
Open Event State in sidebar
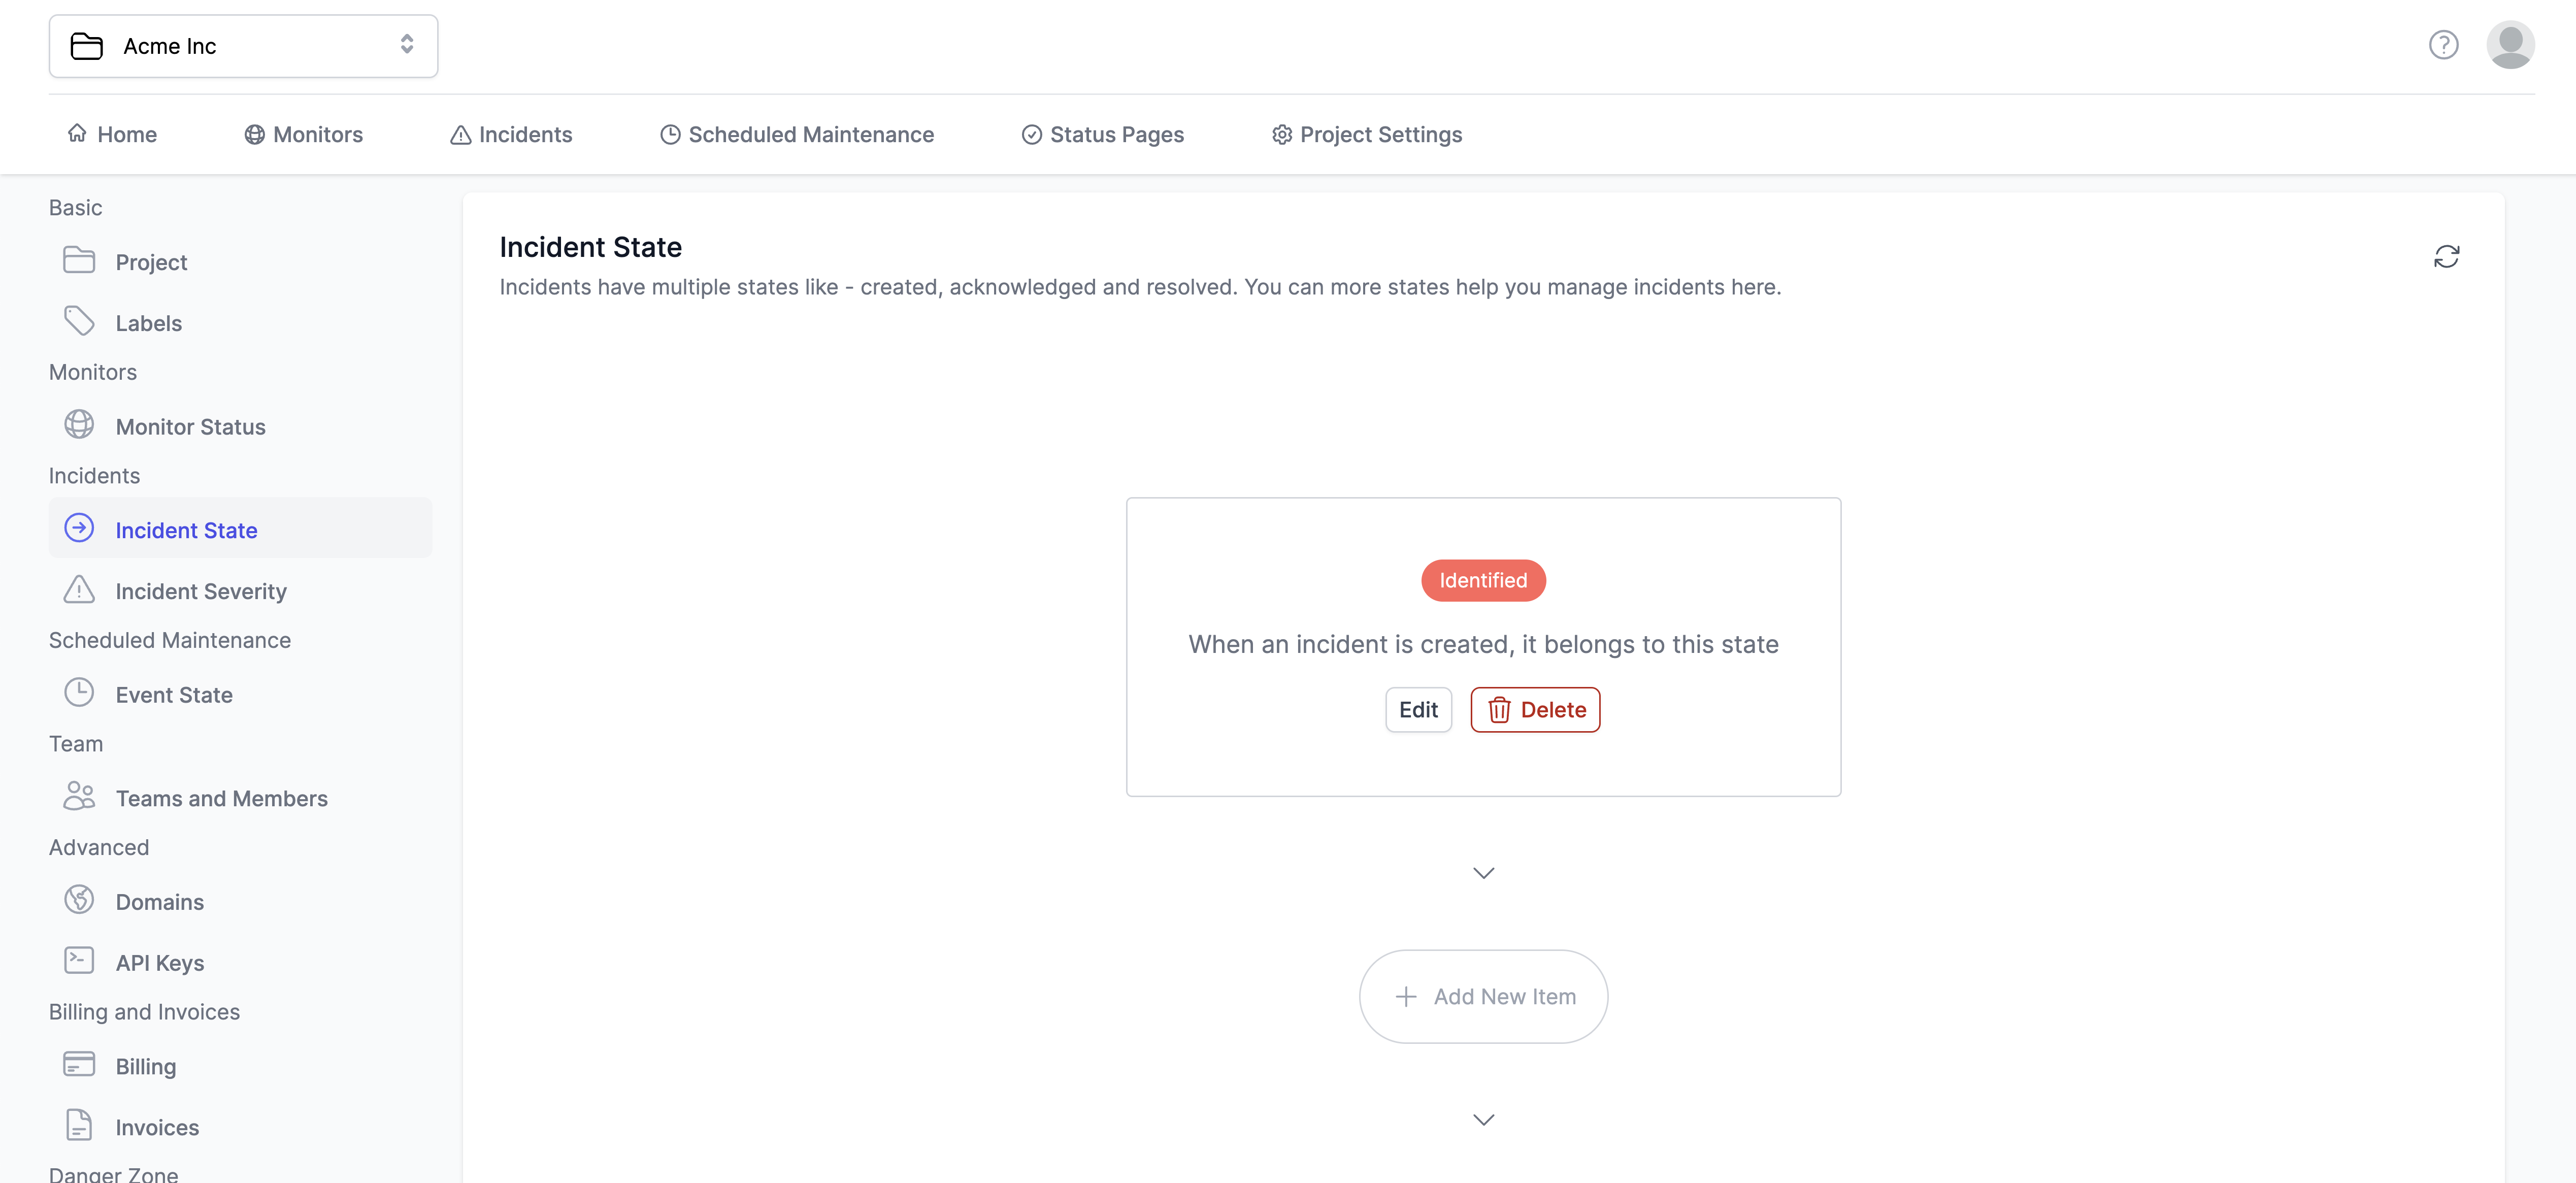240,695
